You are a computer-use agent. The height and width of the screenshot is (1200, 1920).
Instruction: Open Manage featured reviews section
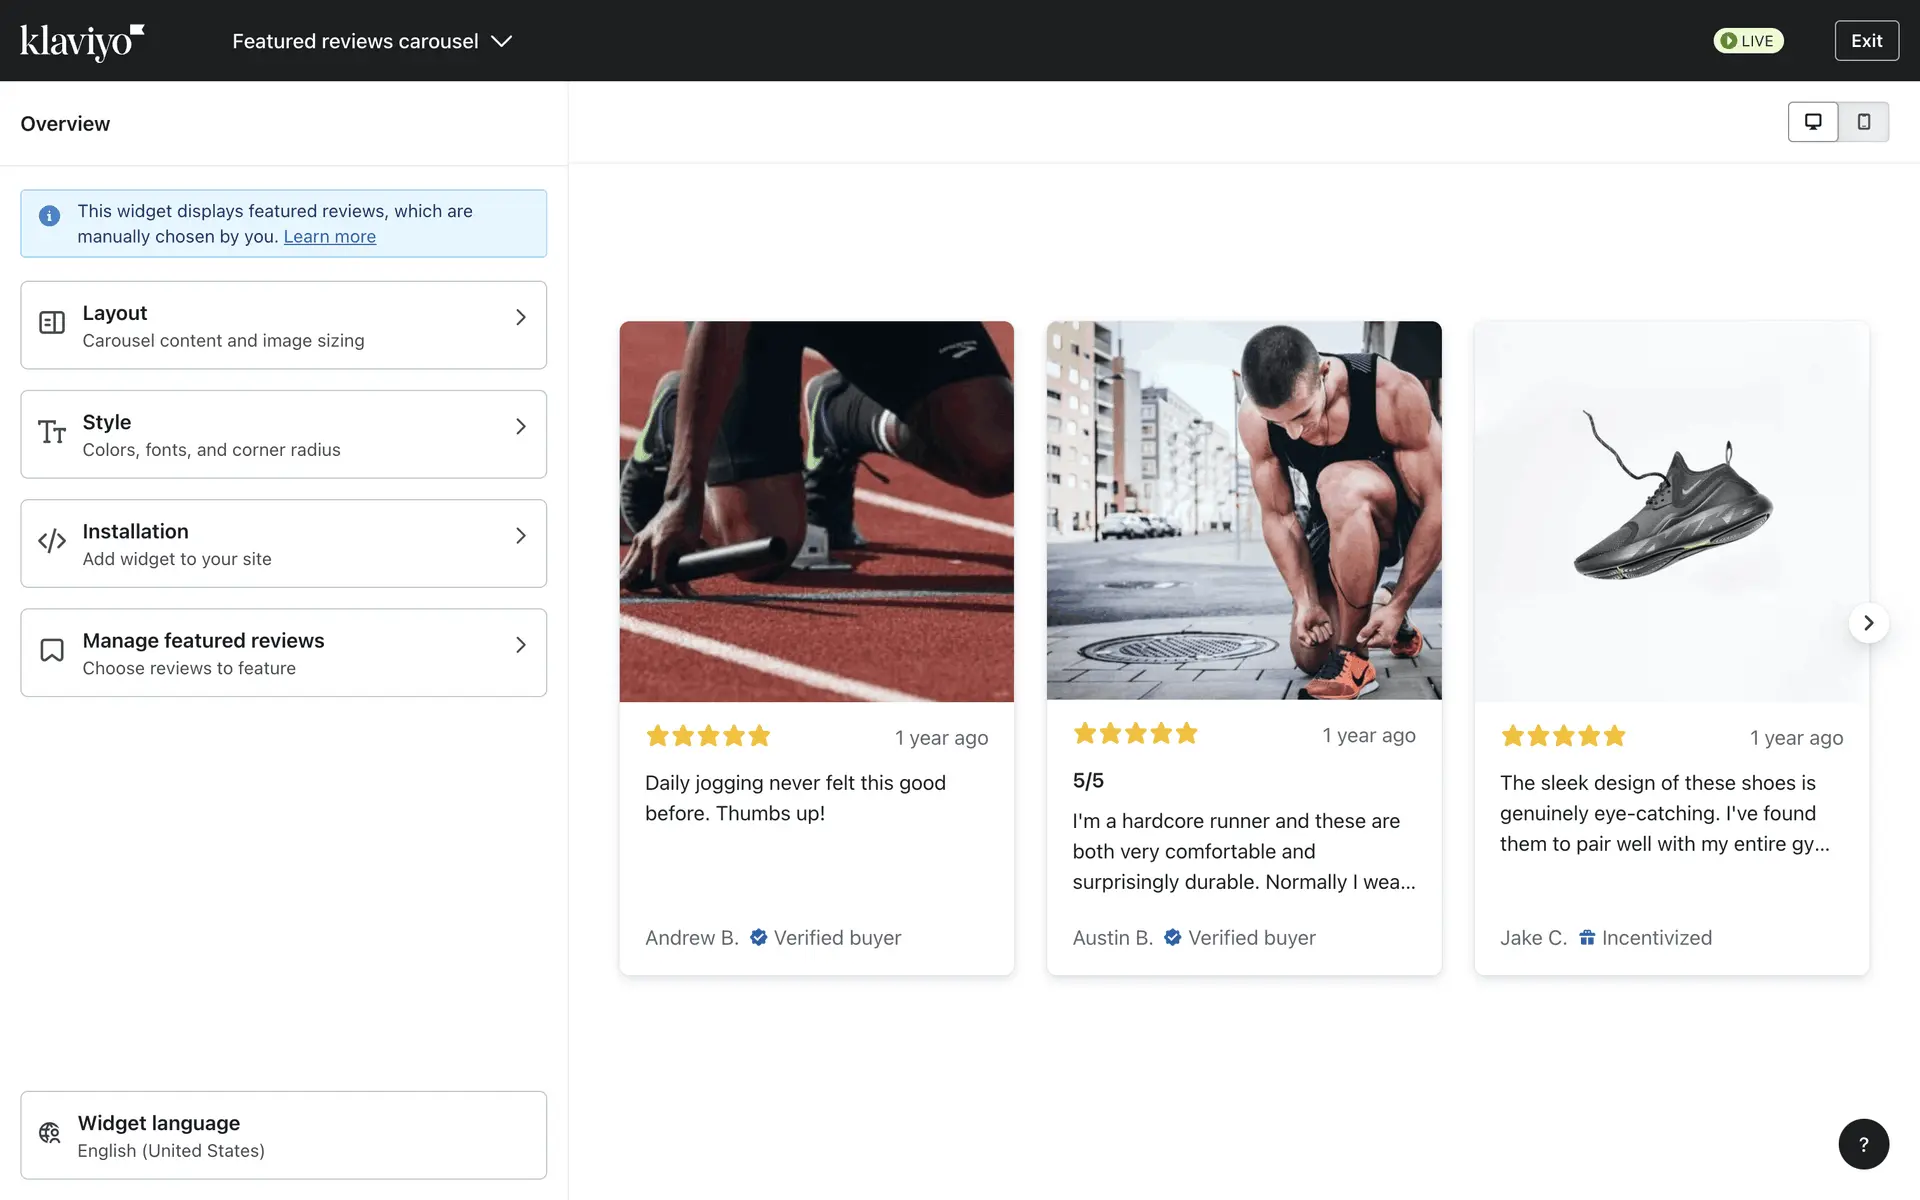click(283, 652)
